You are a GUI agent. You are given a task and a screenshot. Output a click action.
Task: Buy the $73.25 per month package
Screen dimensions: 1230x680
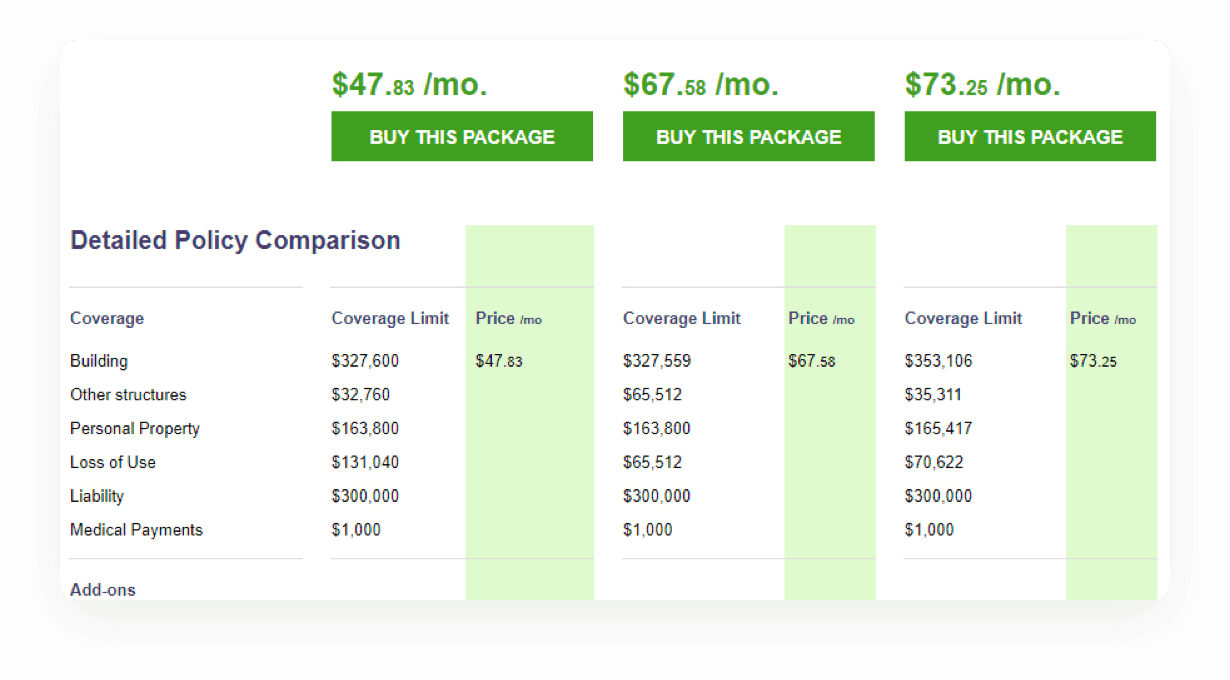[x=1030, y=136]
